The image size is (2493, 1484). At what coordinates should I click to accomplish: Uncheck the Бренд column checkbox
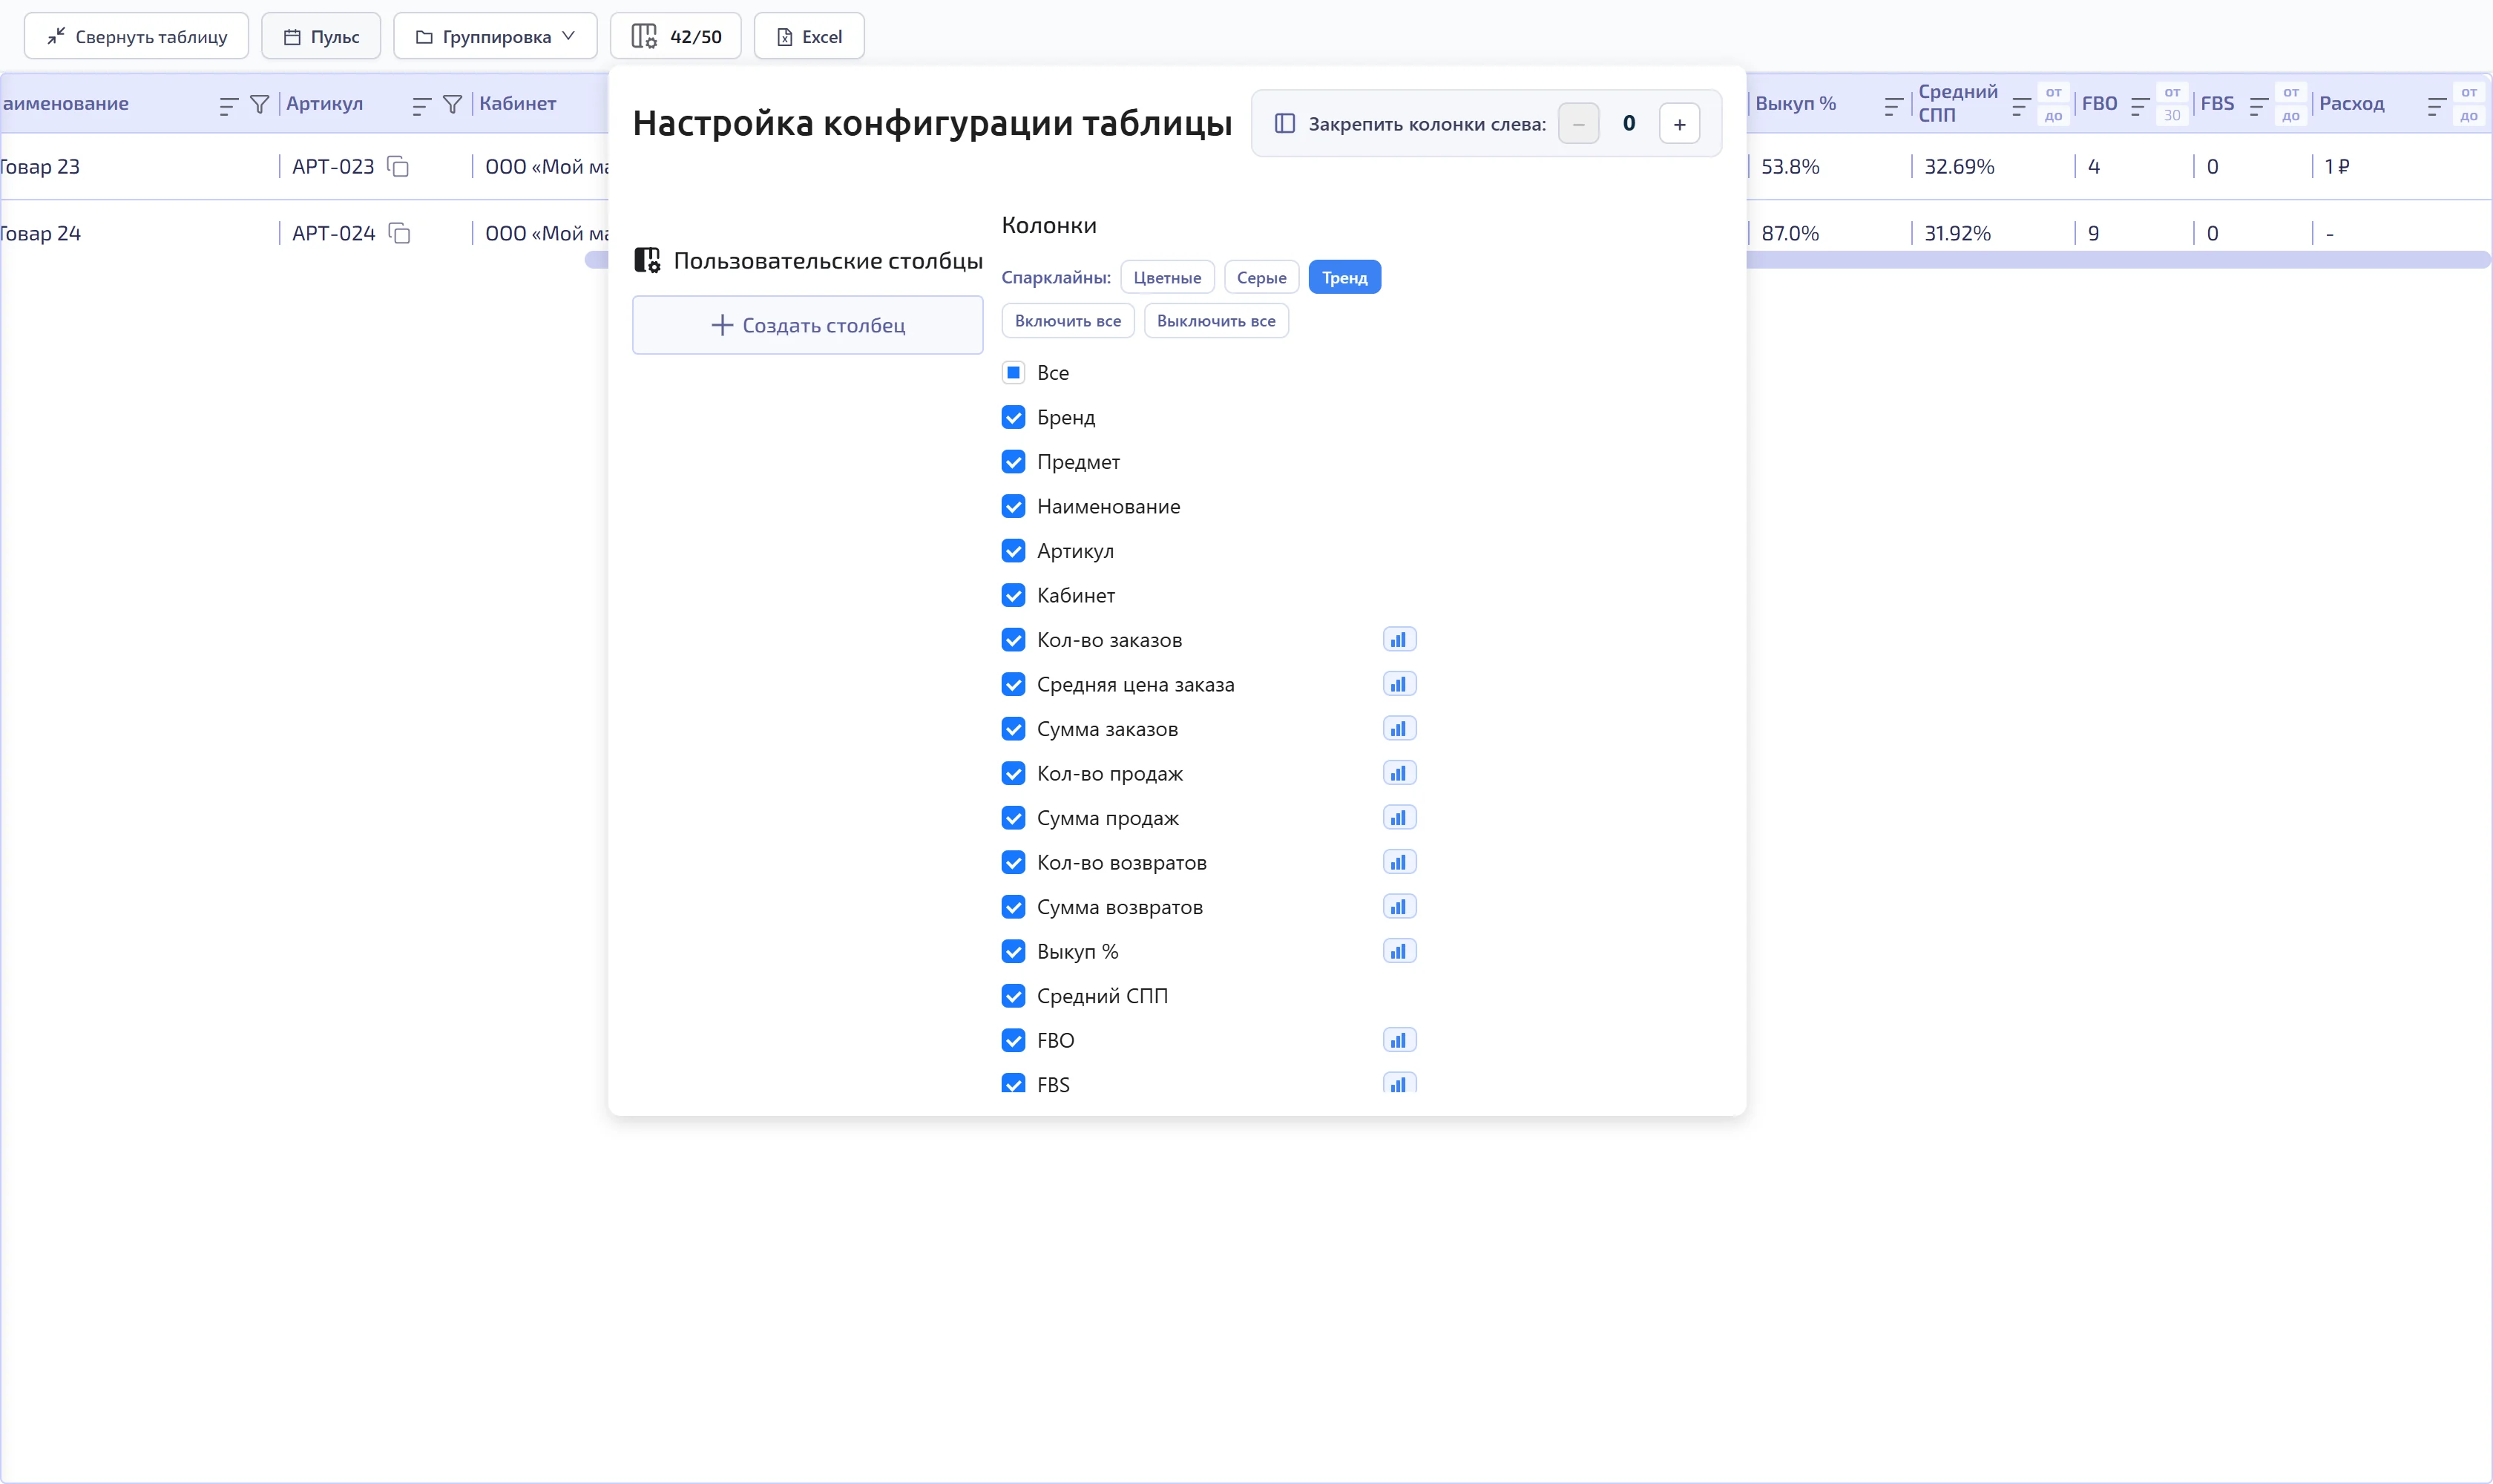click(x=1013, y=417)
